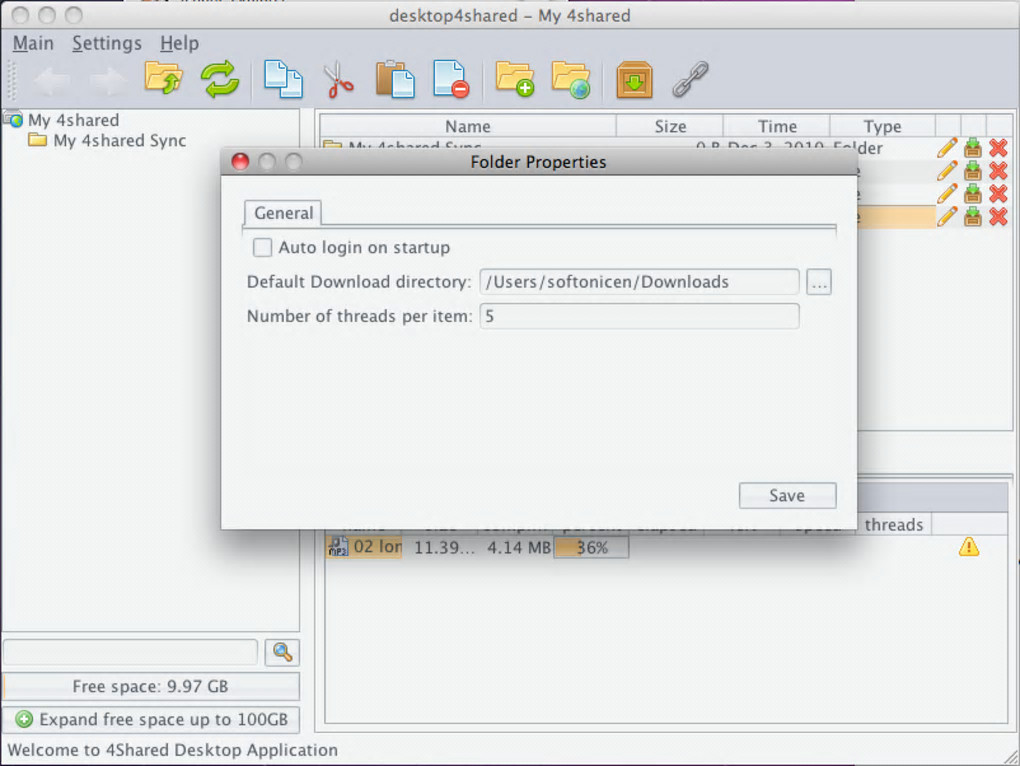Click pencil edit icon in My 4shared Sync row

point(947,148)
